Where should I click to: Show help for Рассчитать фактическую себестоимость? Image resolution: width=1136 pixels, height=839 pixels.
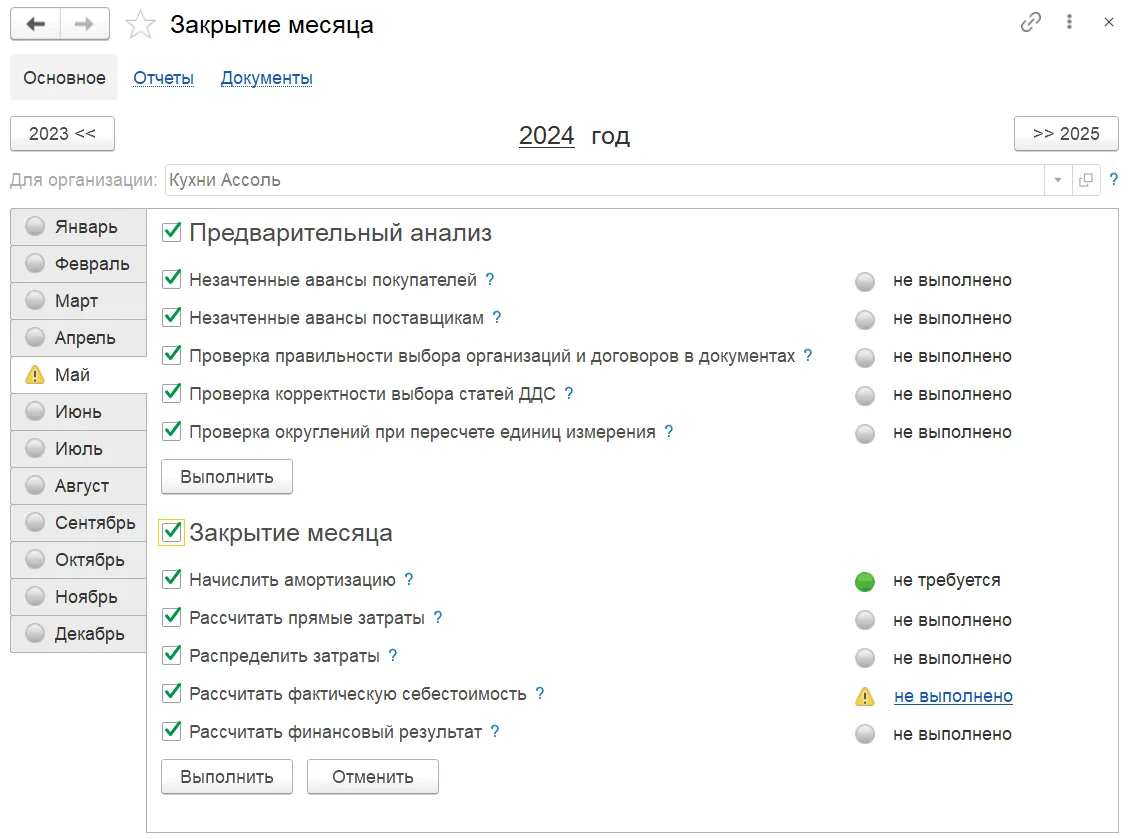tap(540, 693)
